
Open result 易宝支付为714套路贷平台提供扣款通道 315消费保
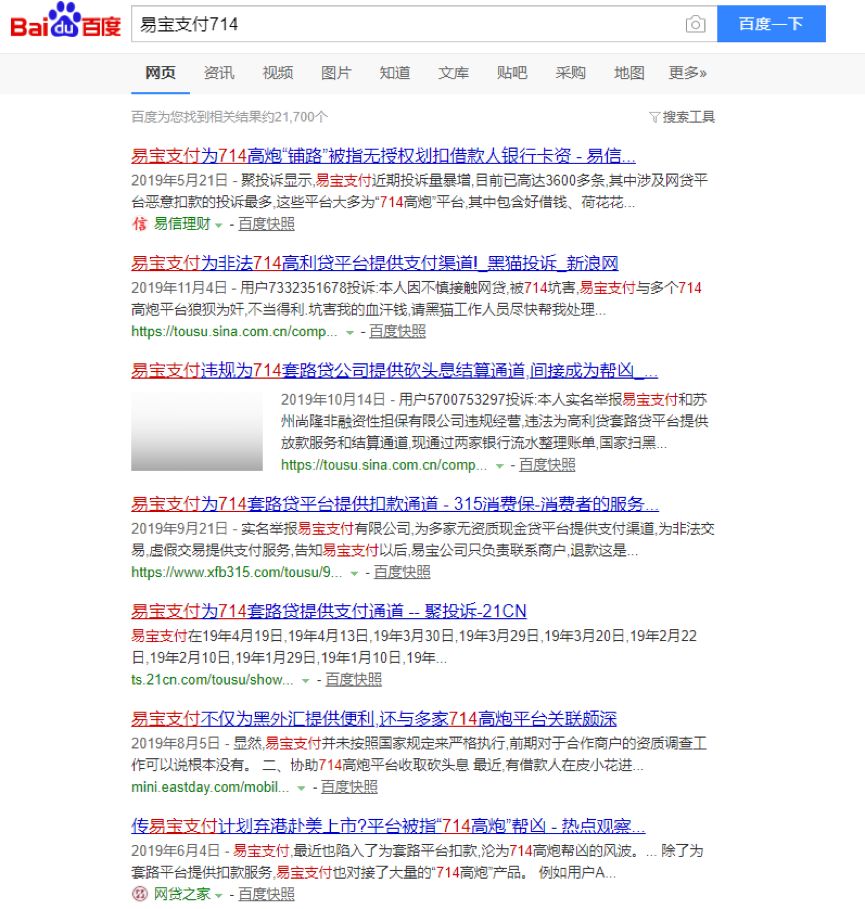click(x=395, y=504)
